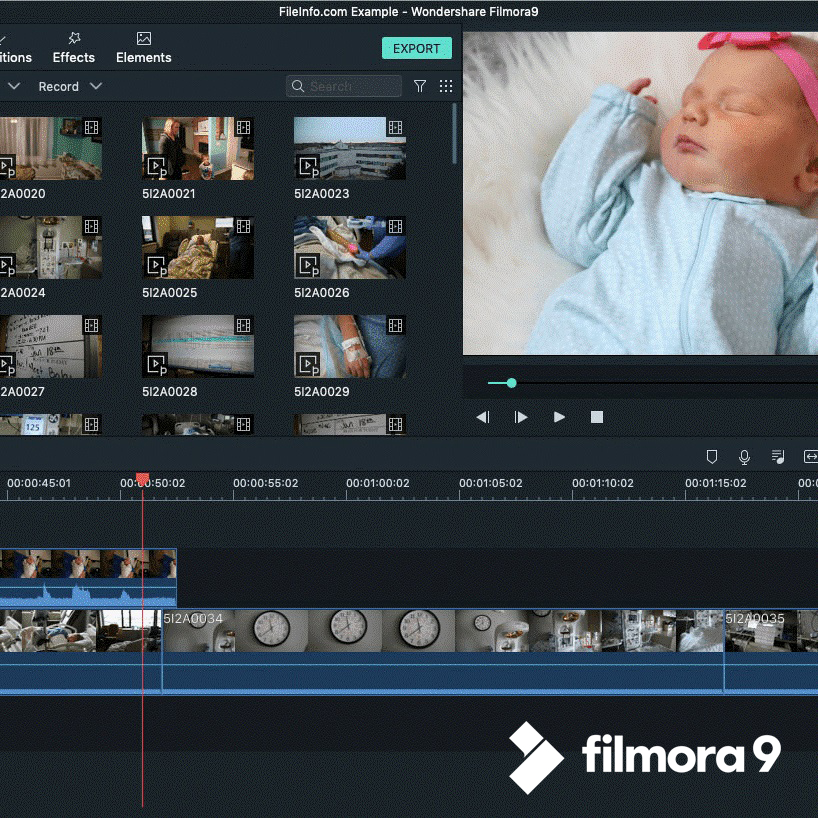This screenshot has height=818, width=818.
Task: Select clip thumbnail 5I2A0029
Action: point(350,346)
